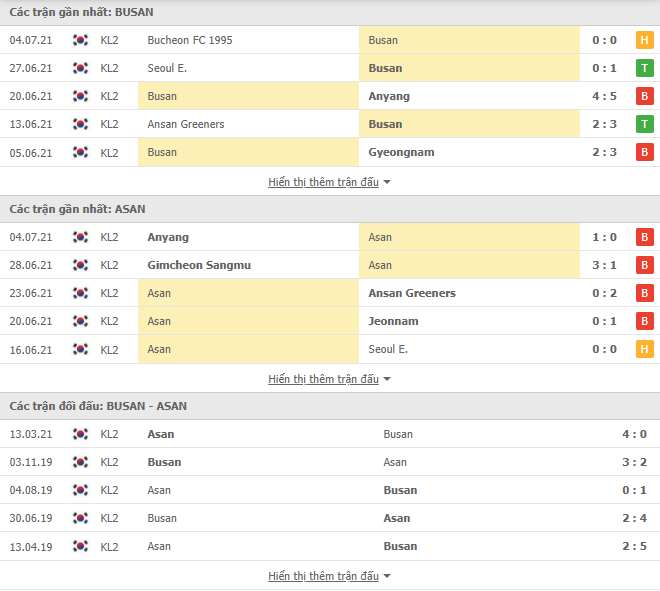Click the orange H badge for Asan vs Seoul E.
The width and height of the screenshot is (660, 591).
point(644,349)
